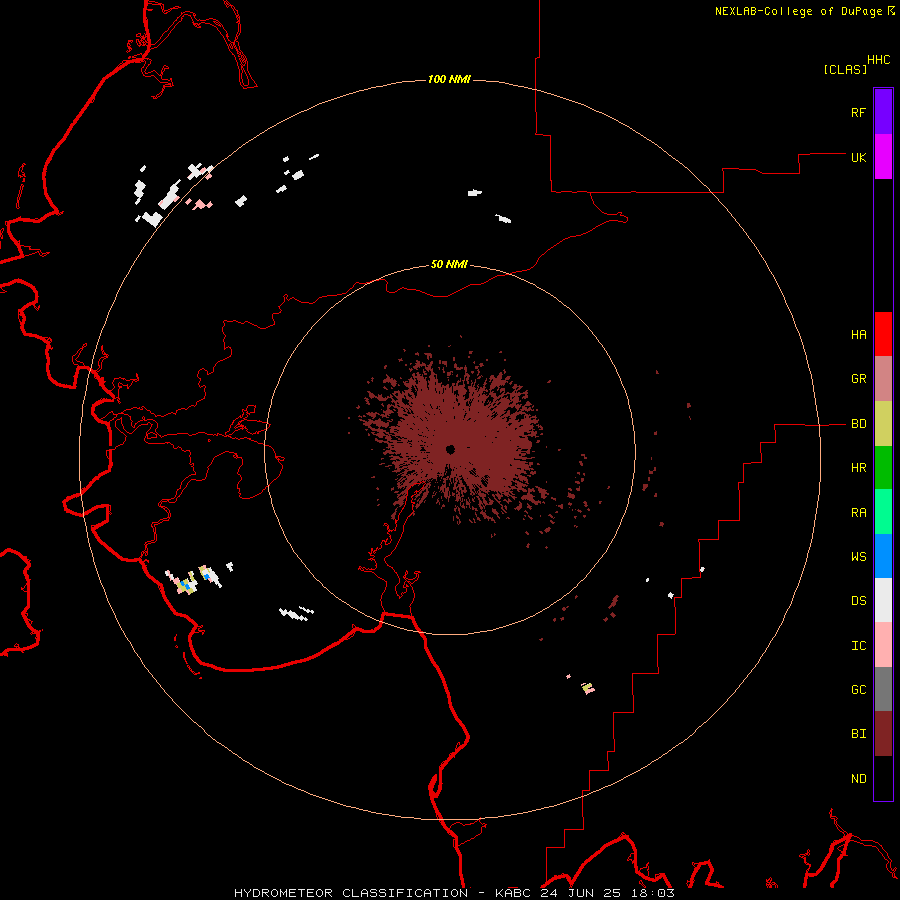
Task: Click the GR legend color block
Action: pos(883,378)
